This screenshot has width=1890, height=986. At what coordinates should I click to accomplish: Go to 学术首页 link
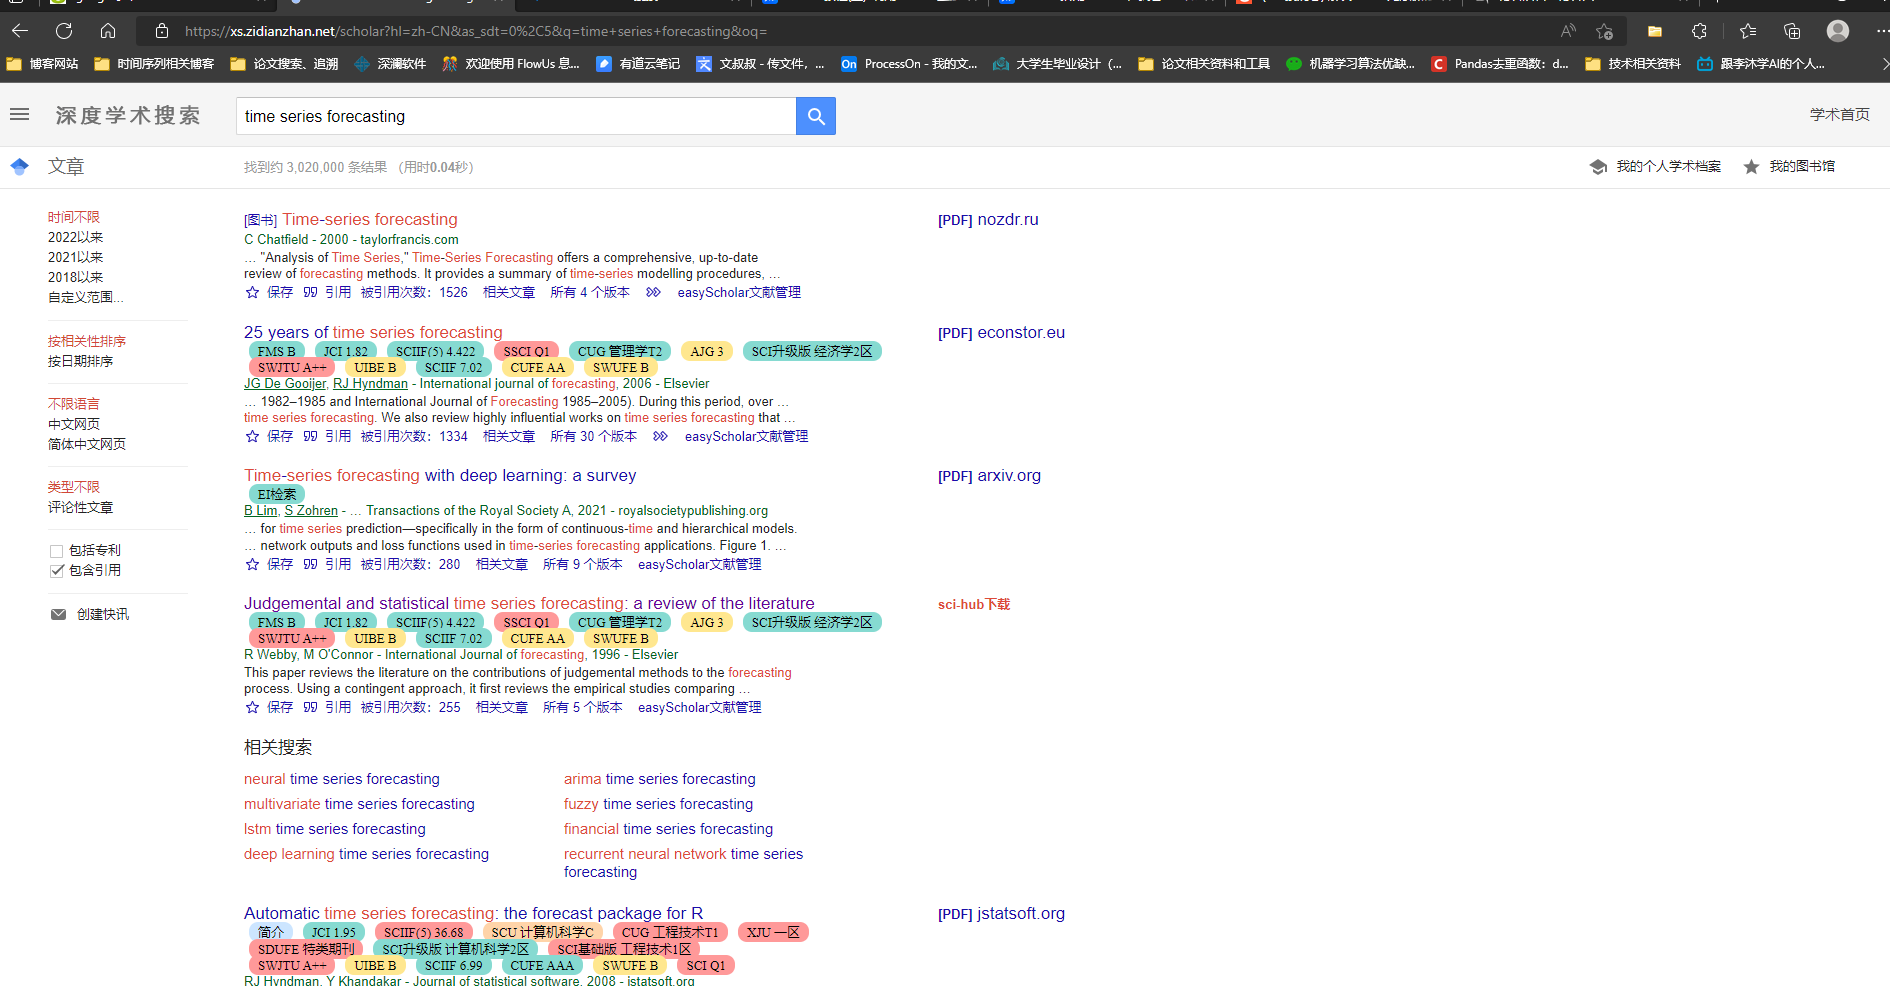click(1840, 115)
